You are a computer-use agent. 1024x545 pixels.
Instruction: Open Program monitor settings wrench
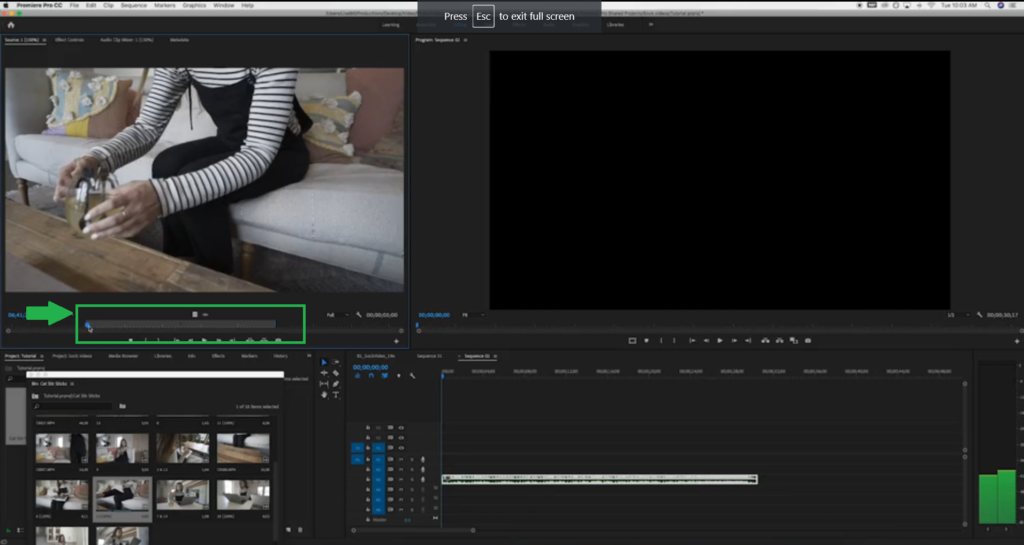click(979, 315)
